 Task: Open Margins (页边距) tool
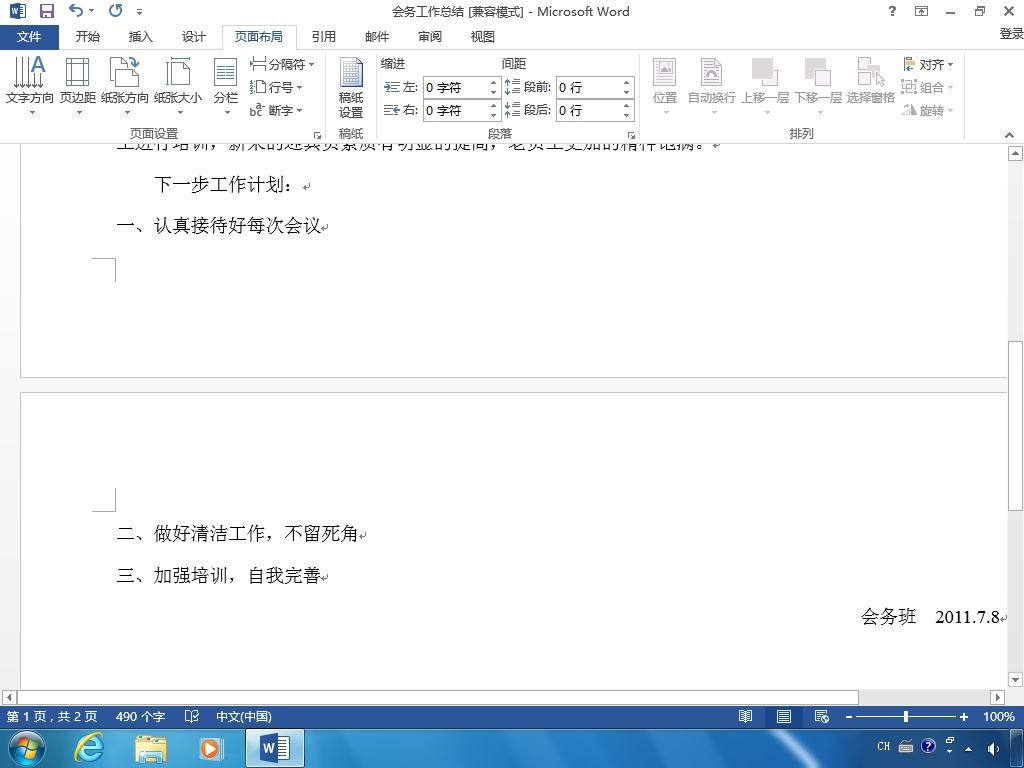pyautogui.click(x=78, y=86)
